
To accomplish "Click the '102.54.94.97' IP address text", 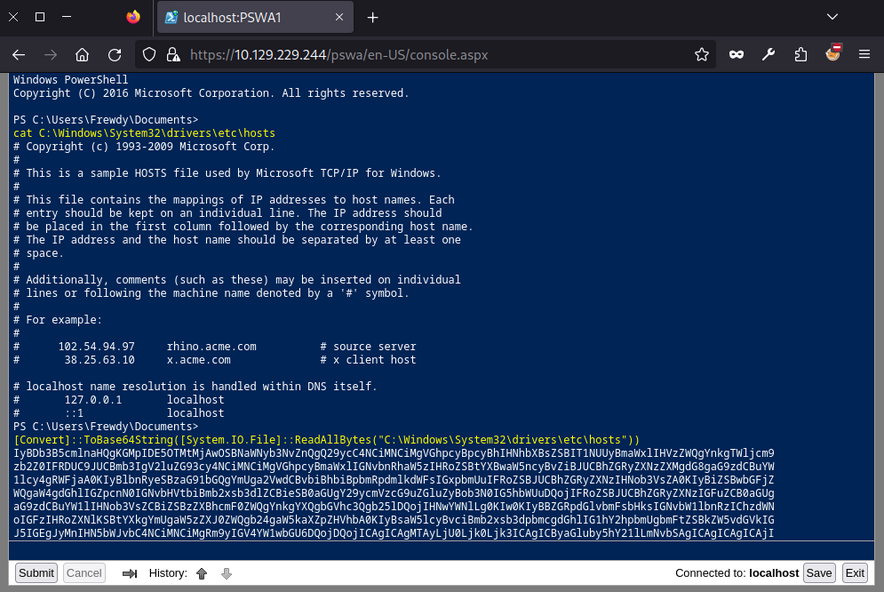I will click(96, 346).
